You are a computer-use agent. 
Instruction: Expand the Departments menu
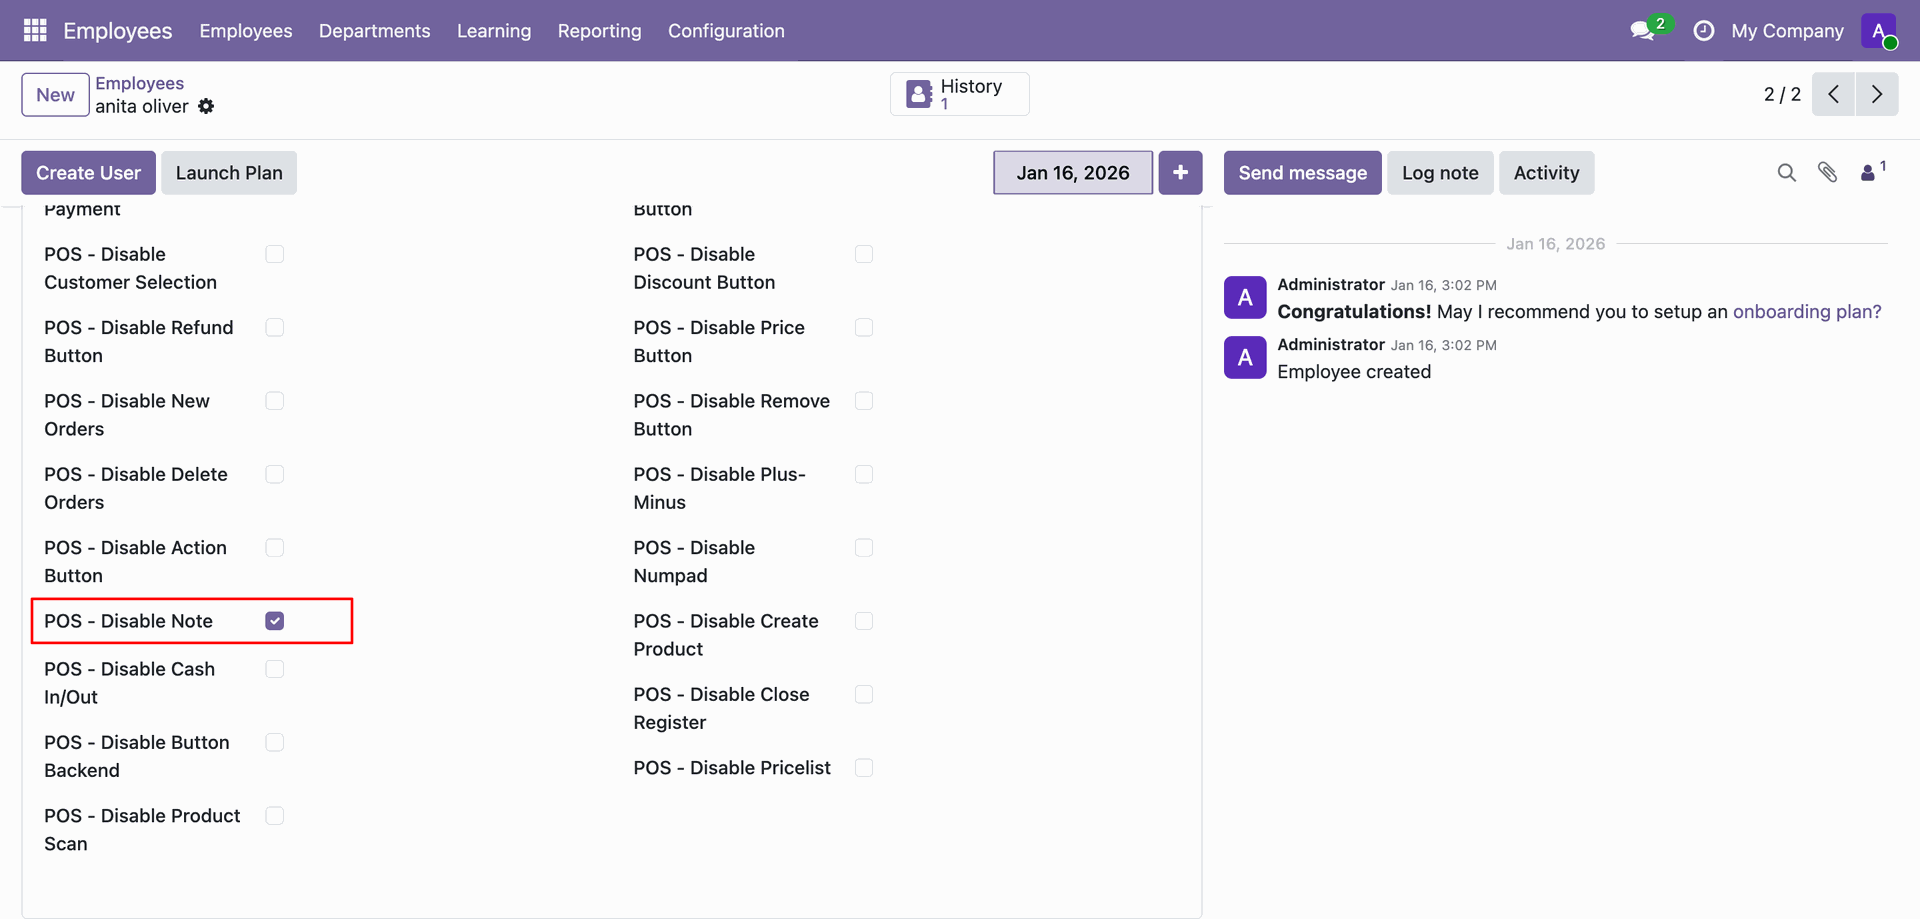pyautogui.click(x=374, y=31)
